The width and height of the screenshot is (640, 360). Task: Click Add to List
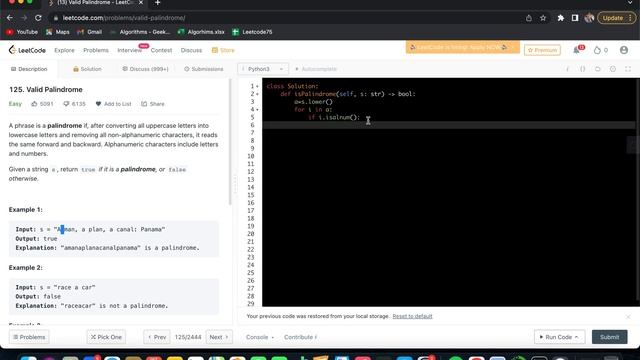pos(113,104)
